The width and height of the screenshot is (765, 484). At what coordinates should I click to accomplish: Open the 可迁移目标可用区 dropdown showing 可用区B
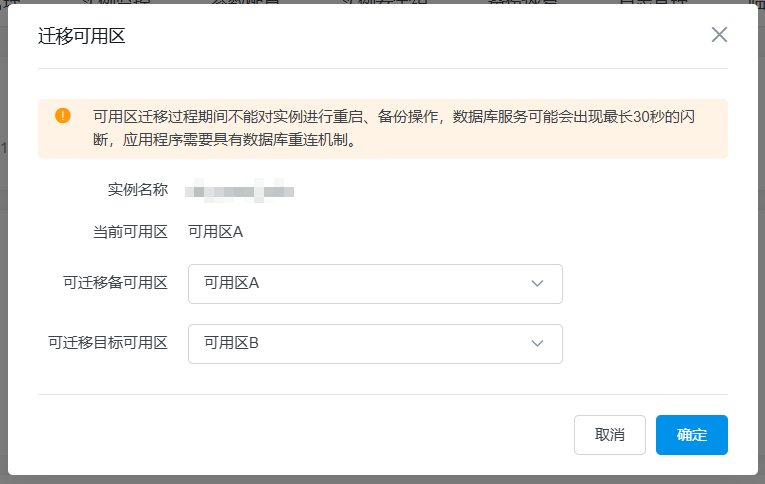[375, 344]
